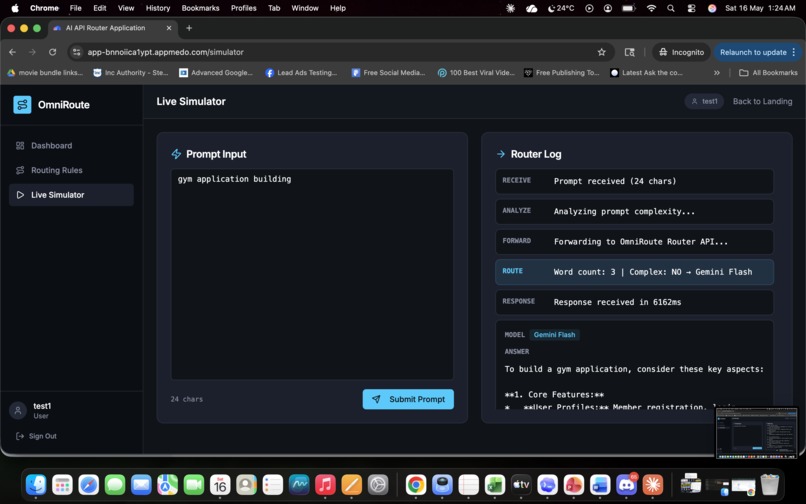
Task: Open Safari from the Dock
Action: pyautogui.click(x=88, y=484)
